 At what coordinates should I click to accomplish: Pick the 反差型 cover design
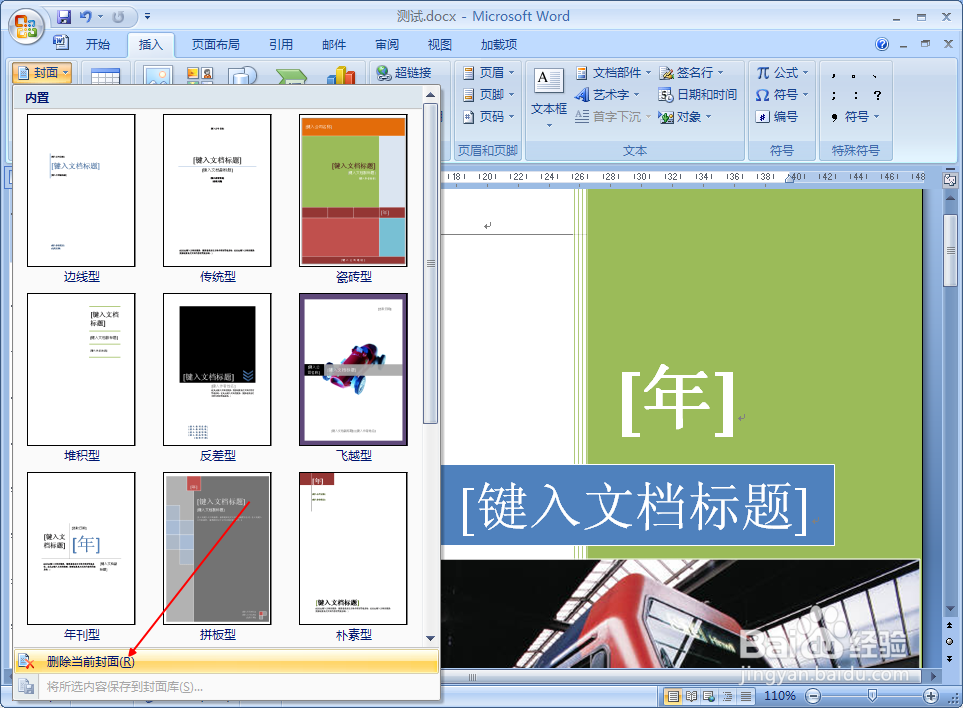pyautogui.click(x=217, y=370)
